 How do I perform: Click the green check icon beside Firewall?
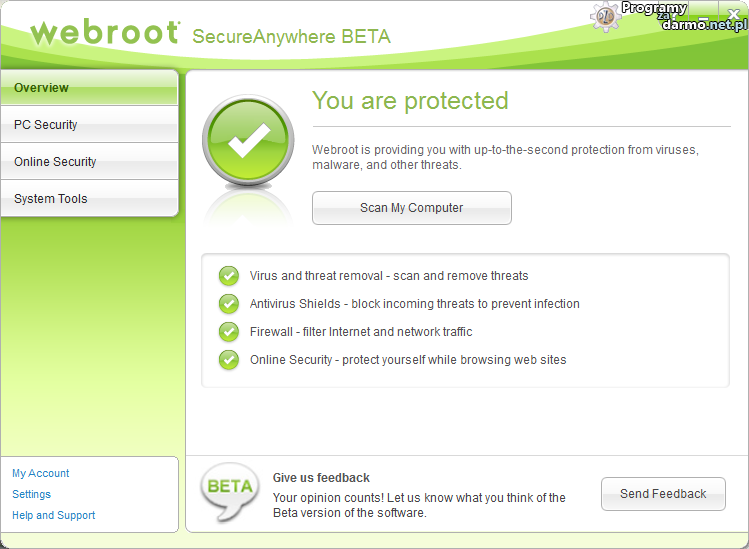[x=229, y=332]
